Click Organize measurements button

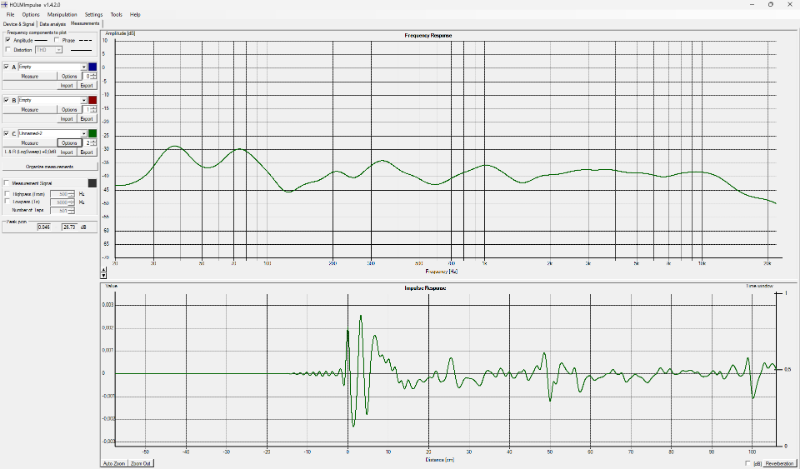click(49, 167)
